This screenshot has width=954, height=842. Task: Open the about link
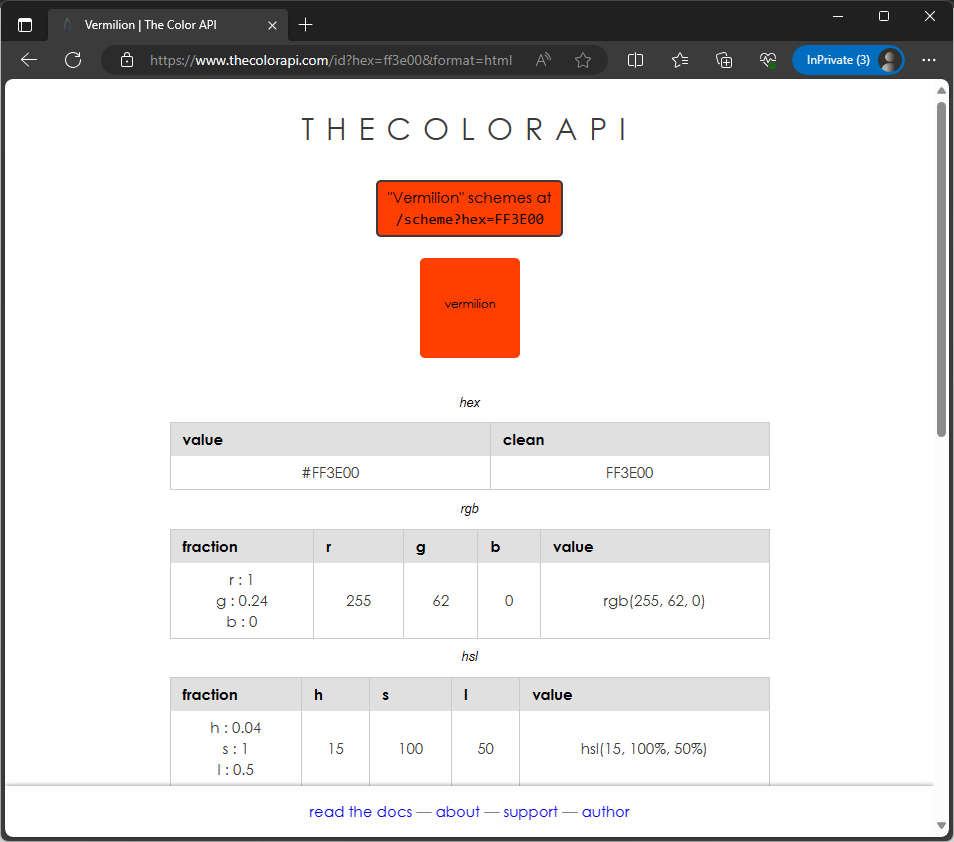click(458, 812)
